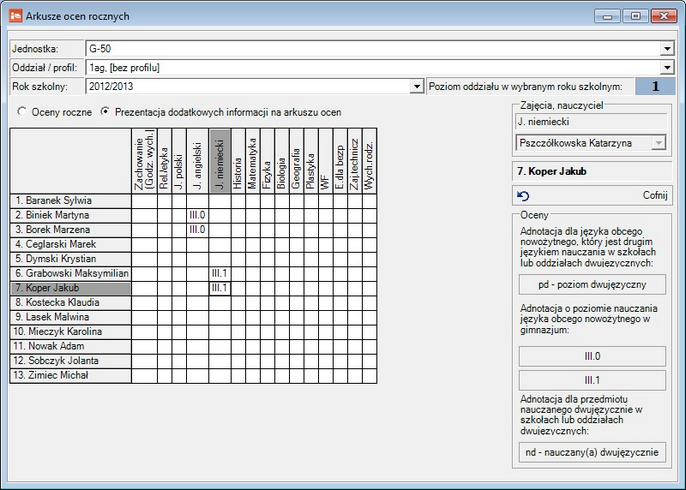Viewport: 686px width, 490px height.
Task: Select the E.dla bezp column header
Action: (x=340, y=161)
